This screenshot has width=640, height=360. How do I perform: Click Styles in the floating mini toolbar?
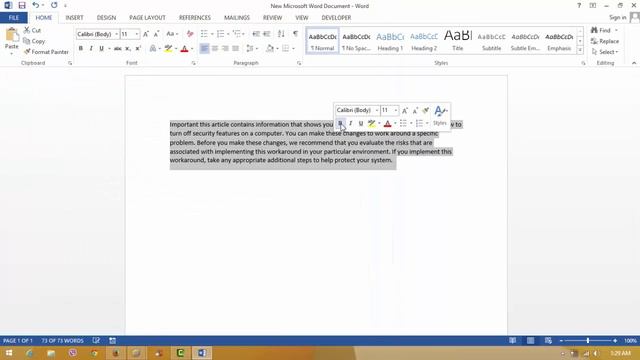coord(440,116)
